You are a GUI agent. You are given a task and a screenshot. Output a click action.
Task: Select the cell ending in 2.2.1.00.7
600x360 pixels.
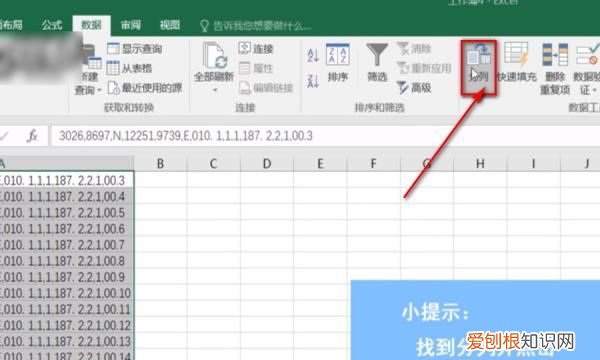coord(67,244)
